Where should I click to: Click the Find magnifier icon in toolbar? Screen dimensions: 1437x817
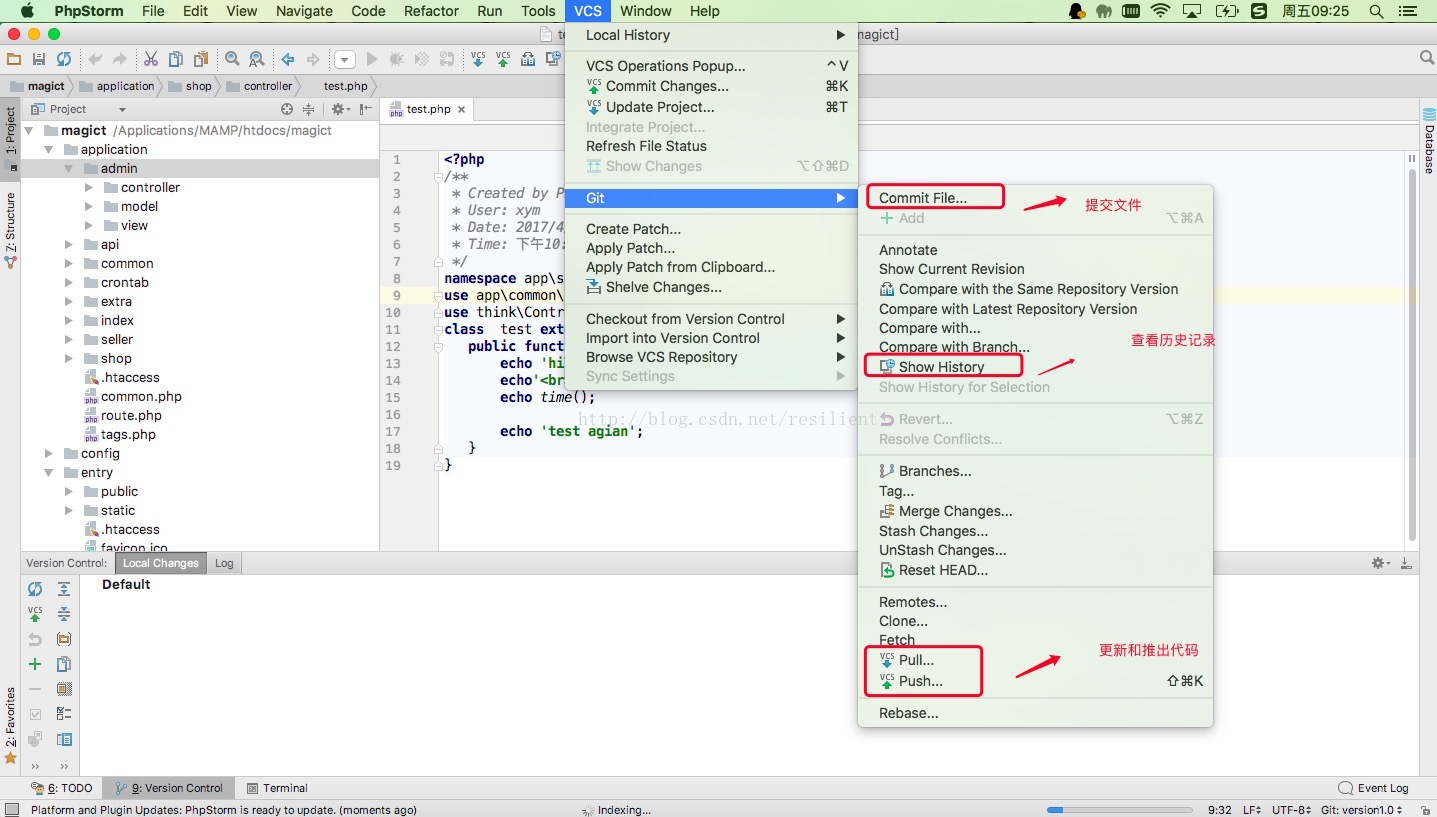tap(232, 60)
